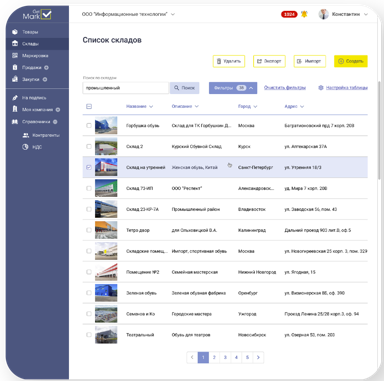Check the Склад 23-КР-7А row checkbox
This screenshot has height=381, width=384.
click(89, 209)
